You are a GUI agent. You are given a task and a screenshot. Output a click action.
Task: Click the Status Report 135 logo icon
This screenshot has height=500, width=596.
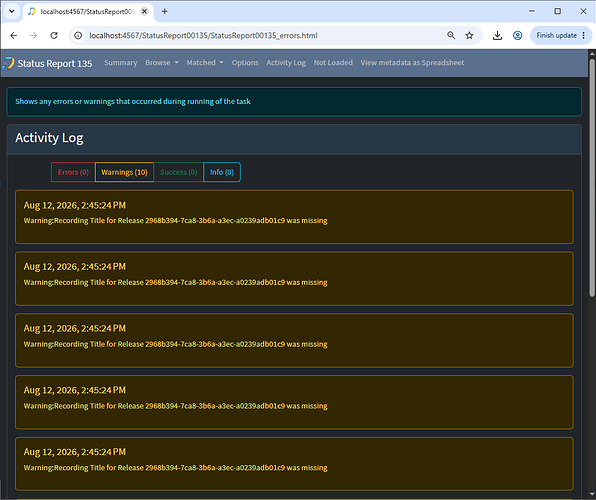[x=8, y=63]
